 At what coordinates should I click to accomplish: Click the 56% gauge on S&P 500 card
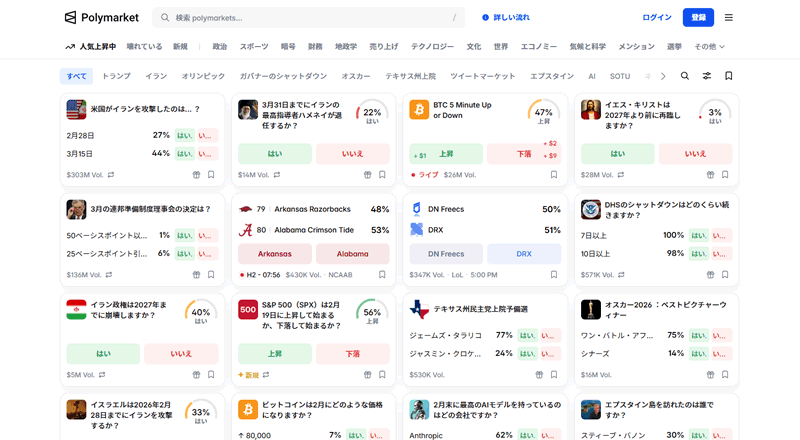[372, 312]
